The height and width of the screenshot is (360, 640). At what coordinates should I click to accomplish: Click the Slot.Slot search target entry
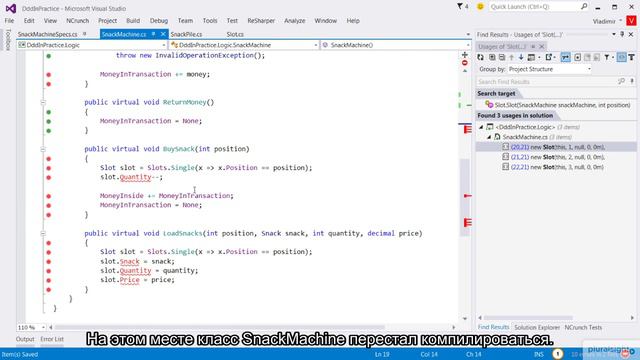pyautogui.click(x=558, y=105)
